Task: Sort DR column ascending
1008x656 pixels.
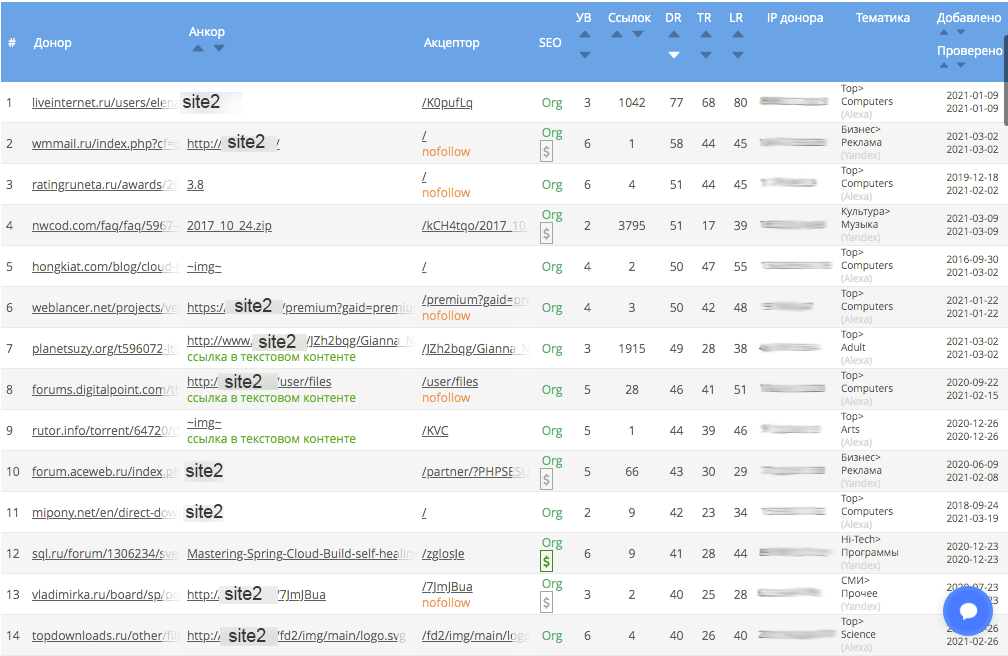Action: pyautogui.click(x=674, y=35)
